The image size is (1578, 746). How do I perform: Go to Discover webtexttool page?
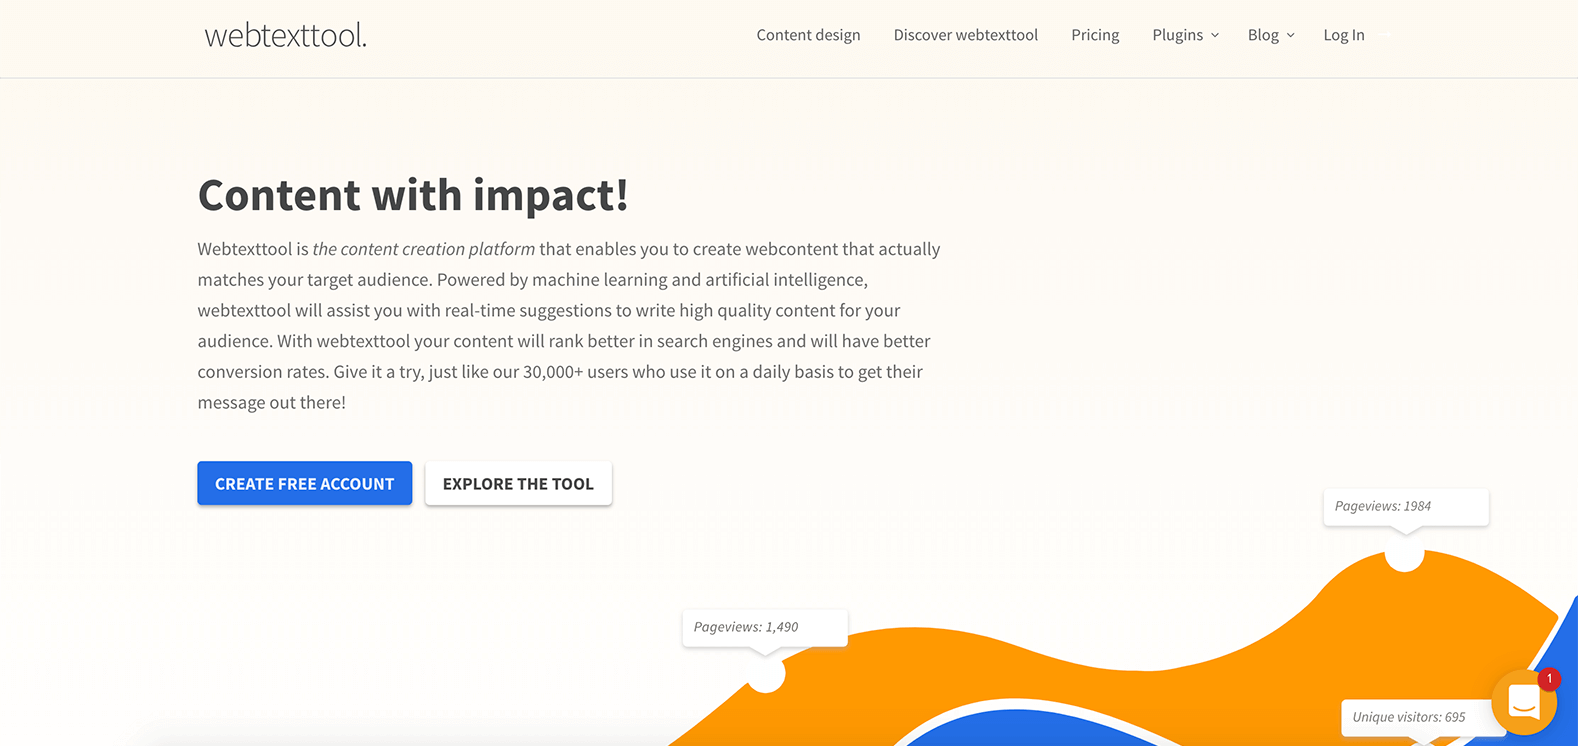(965, 35)
